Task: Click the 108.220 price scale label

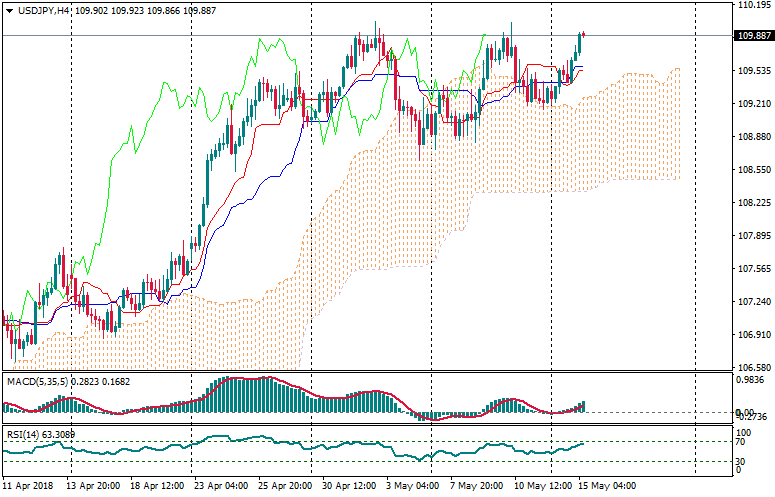Action: tap(751, 203)
